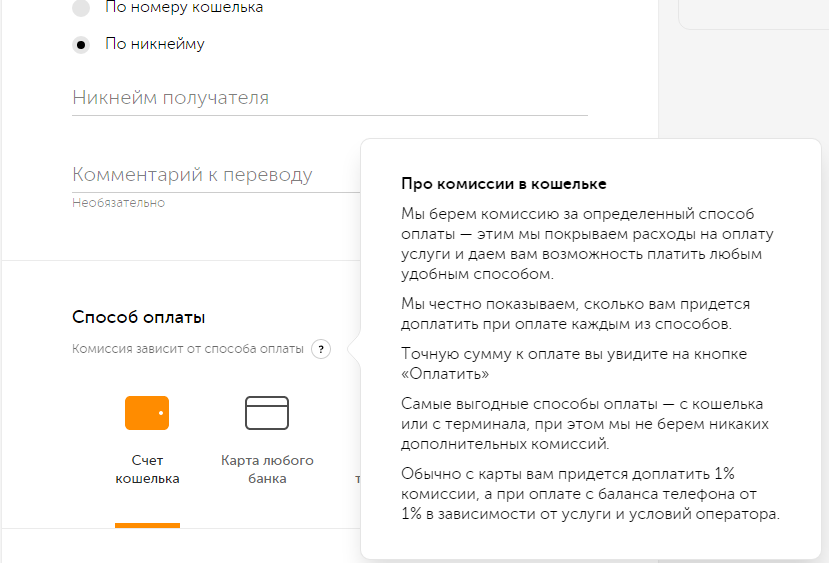Screen dimensions: 829x563
Task: Click the "Комментарий к переводу" field
Action: (215, 175)
